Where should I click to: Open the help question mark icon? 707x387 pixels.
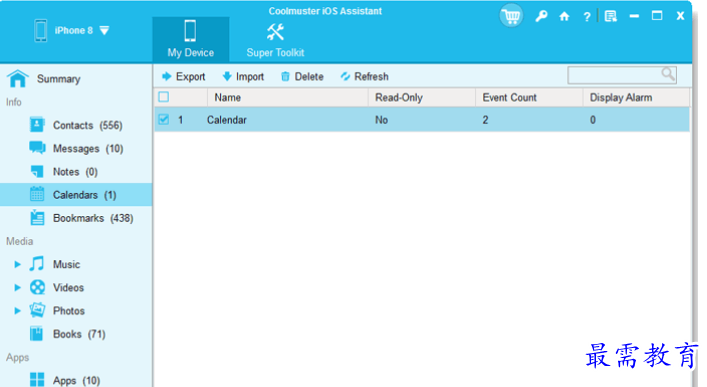587,17
